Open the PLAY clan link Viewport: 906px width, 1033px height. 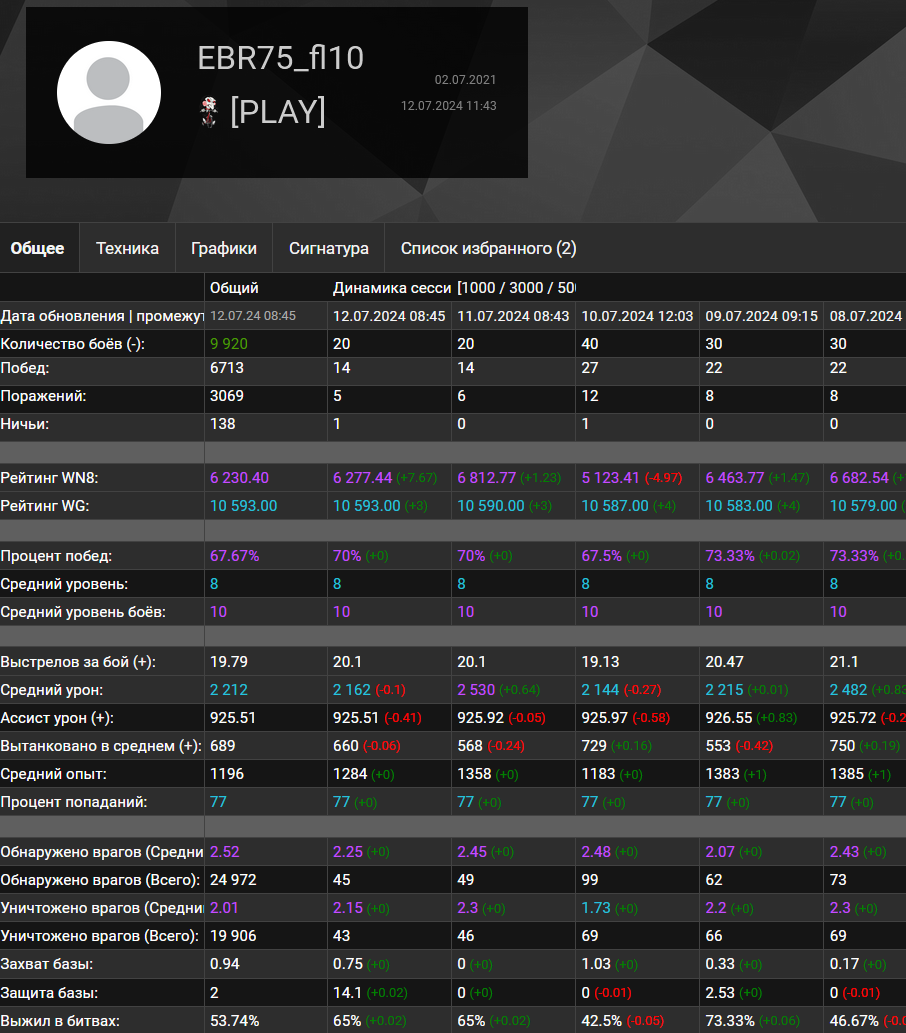pyautogui.click(x=277, y=111)
